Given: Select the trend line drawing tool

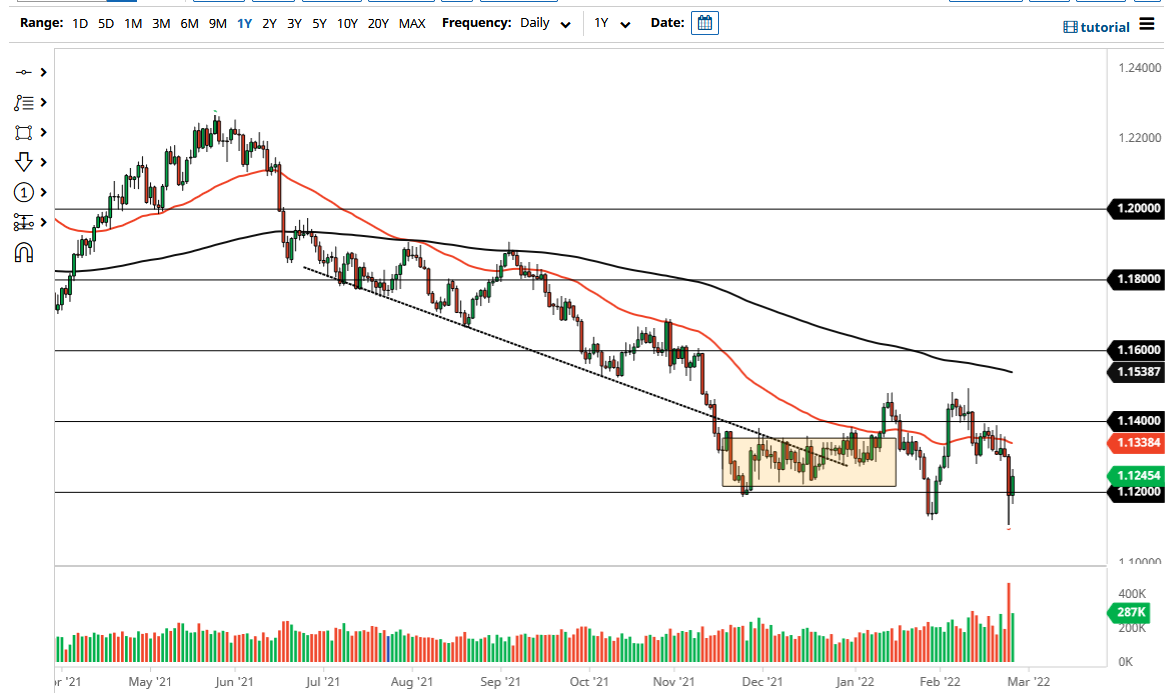Looking at the screenshot, I should (x=25, y=72).
